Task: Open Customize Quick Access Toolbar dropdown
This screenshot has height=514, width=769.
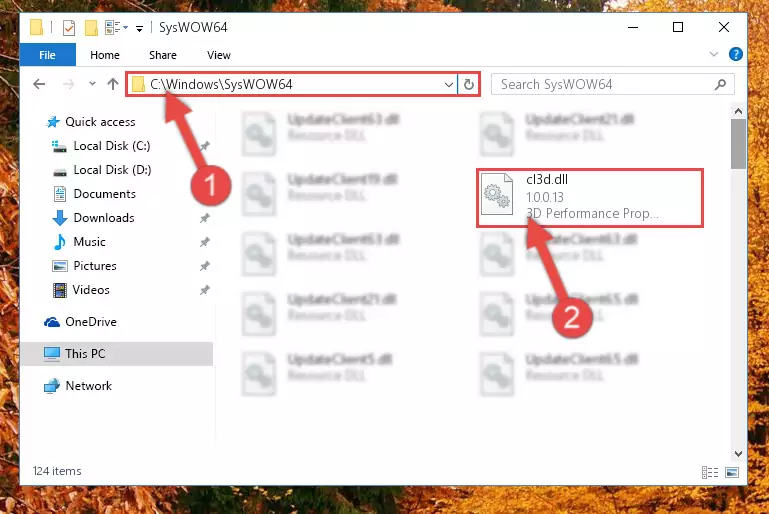Action: (139, 28)
